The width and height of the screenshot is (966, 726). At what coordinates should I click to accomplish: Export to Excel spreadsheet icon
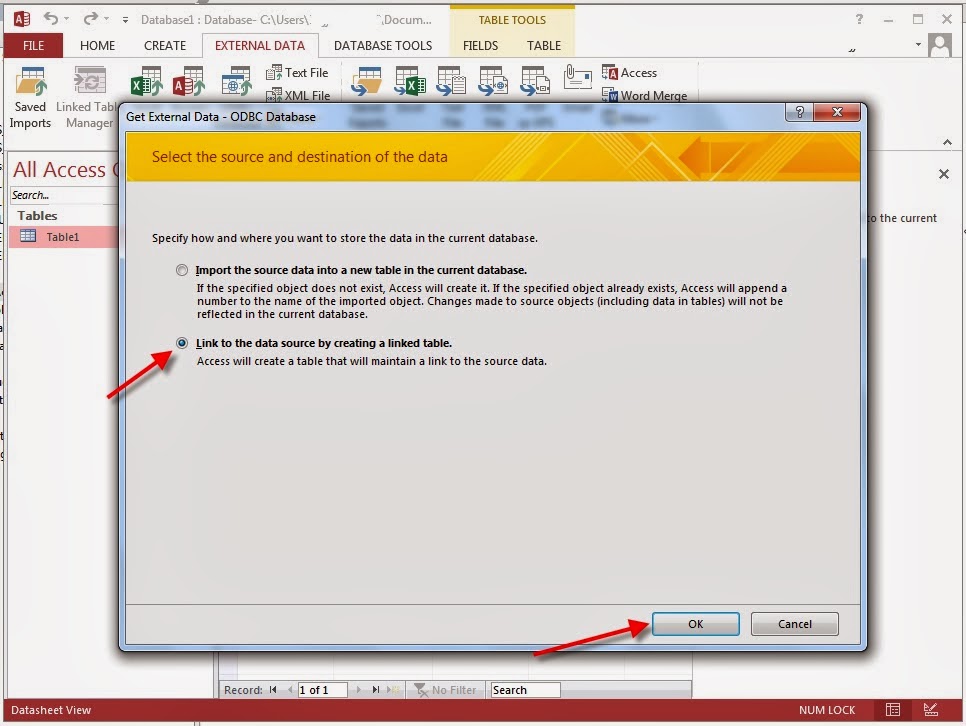coord(410,82)
